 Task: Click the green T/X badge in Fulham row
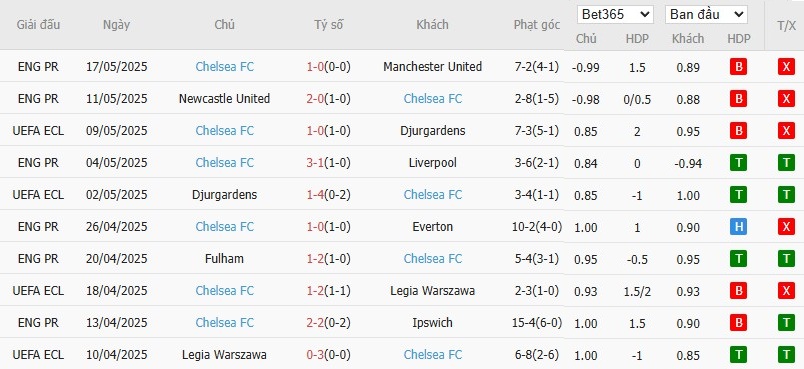[x=786, y=259]
